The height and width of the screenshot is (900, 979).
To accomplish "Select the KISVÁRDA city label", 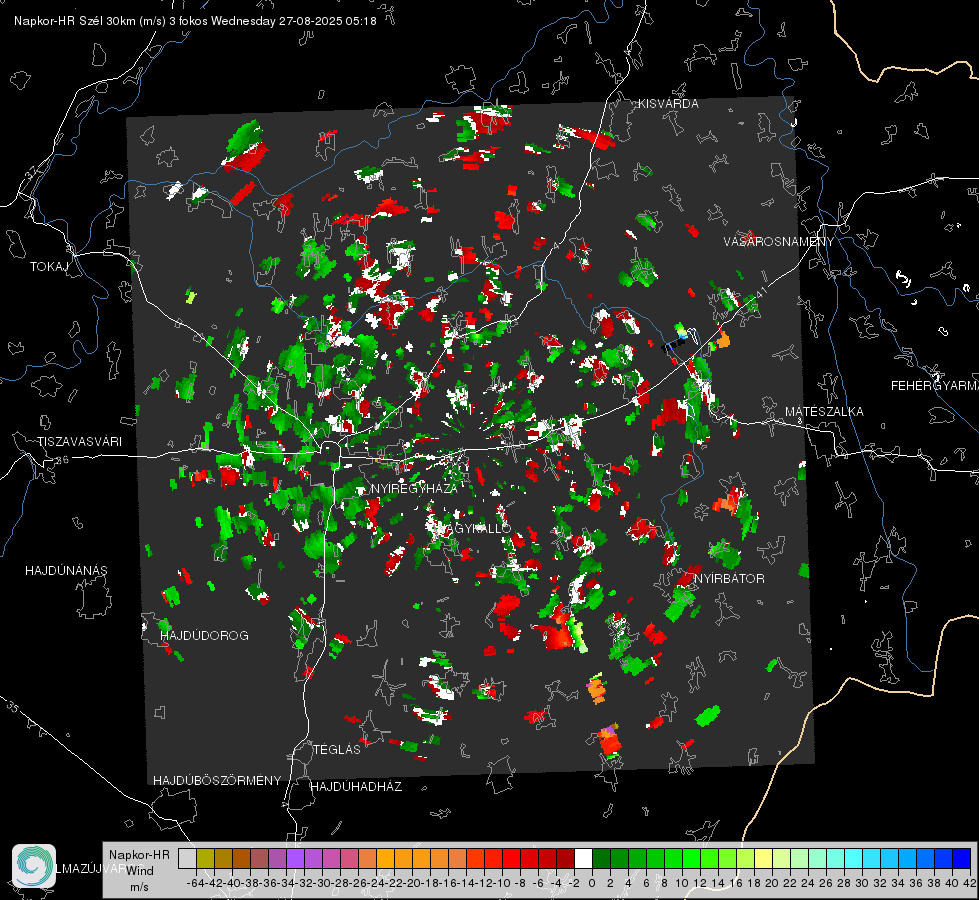I will (x=668, y=104).
